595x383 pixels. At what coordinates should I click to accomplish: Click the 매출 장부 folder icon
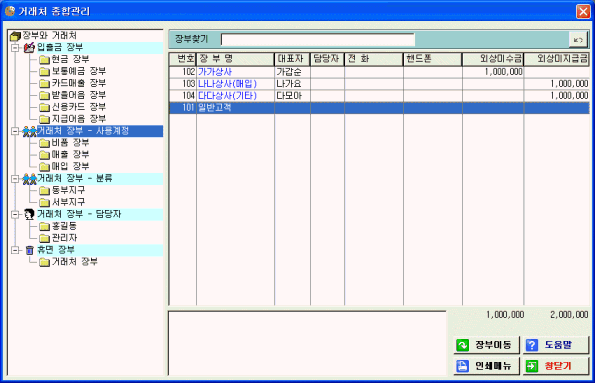pyautogui.click(x=44, y=155)
